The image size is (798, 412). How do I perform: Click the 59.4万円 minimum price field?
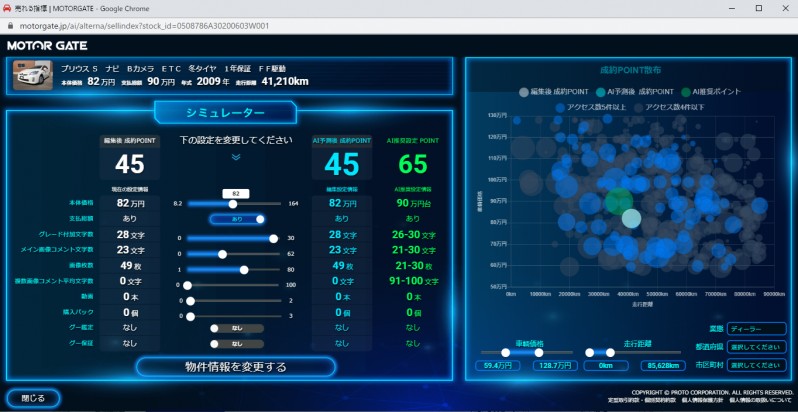(x=498, y=365)
